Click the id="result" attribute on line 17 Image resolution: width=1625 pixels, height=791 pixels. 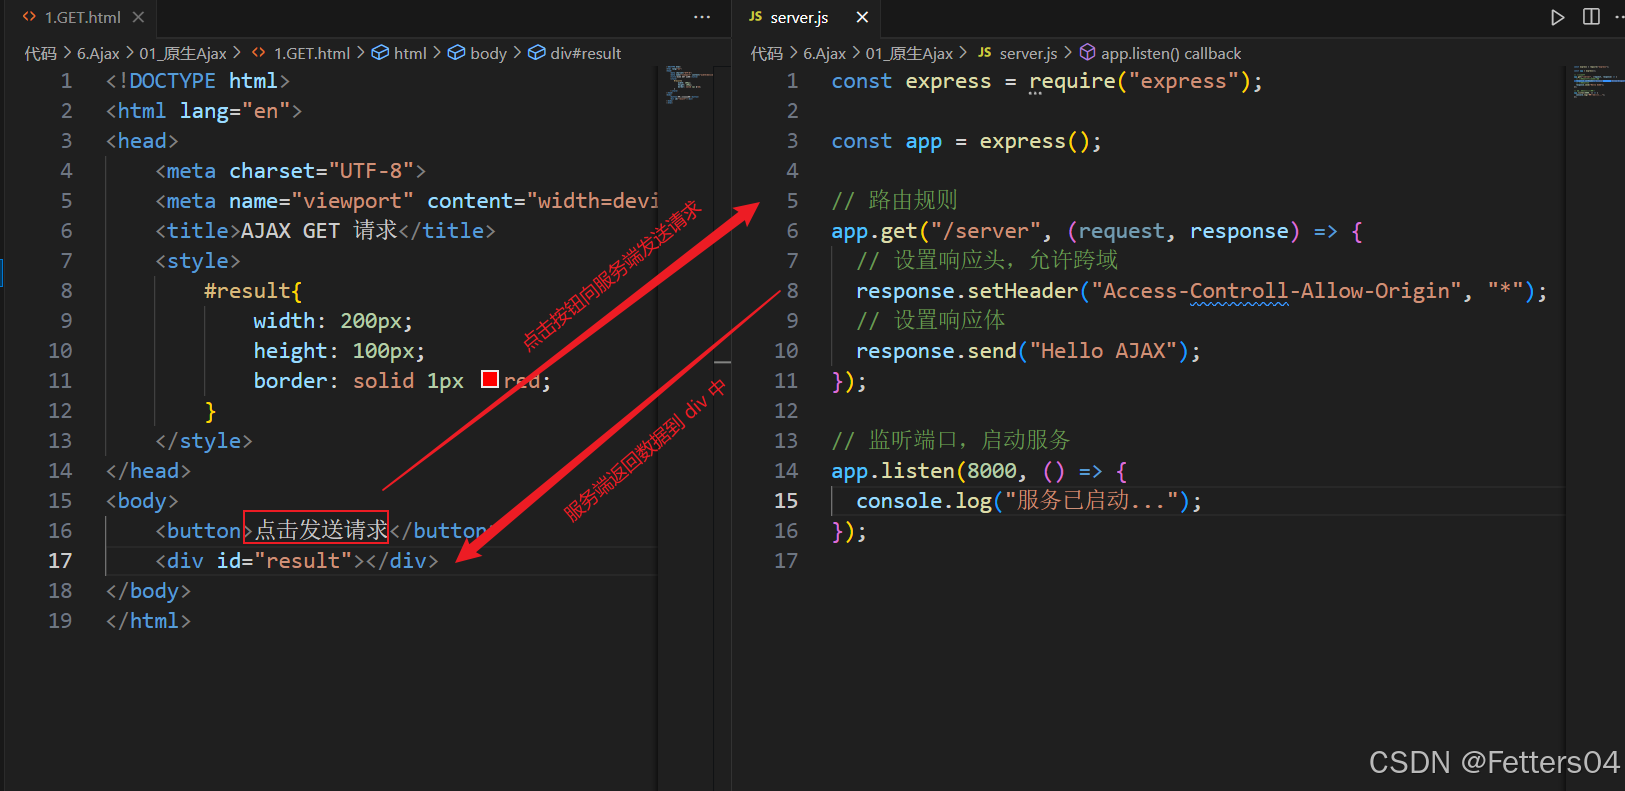pos(284,561)
